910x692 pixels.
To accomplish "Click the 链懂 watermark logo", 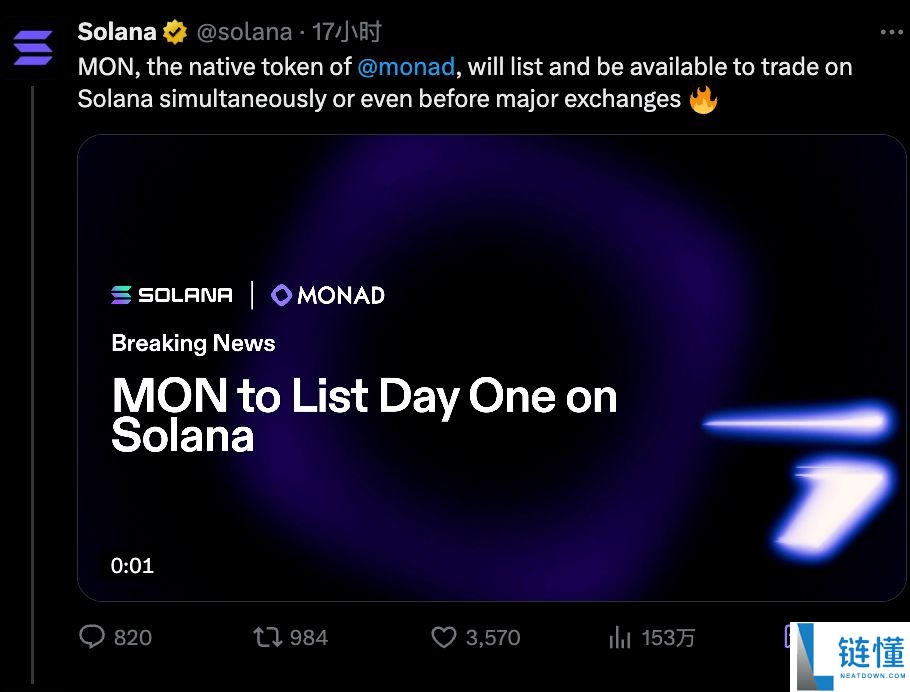I will pos(850,657).
